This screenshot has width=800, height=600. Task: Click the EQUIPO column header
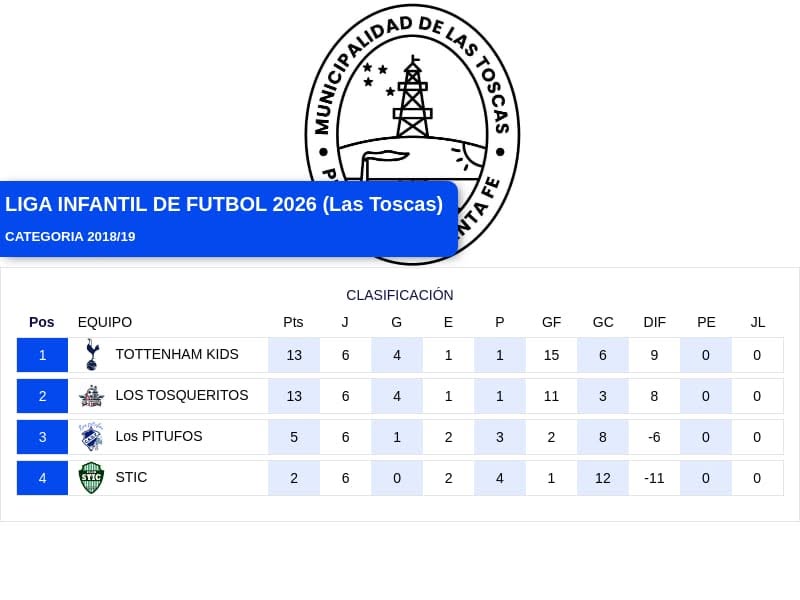click(x=105, y=322)
